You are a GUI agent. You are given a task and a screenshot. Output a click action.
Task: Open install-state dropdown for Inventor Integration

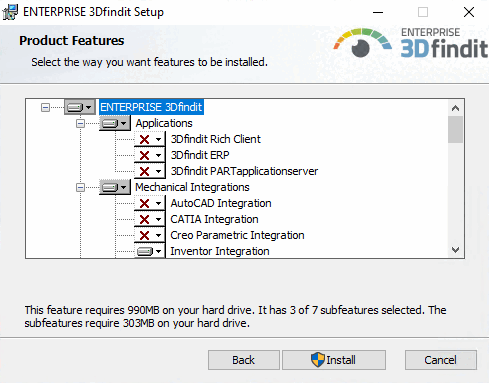[150, 251]
